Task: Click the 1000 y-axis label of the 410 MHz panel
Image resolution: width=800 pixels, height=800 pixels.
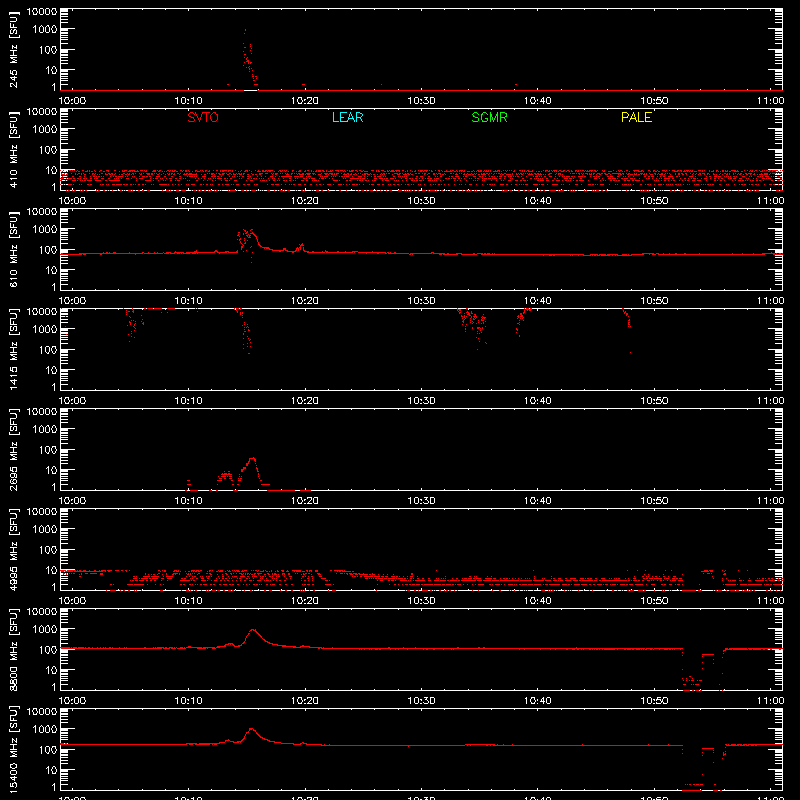Action: 44,130
